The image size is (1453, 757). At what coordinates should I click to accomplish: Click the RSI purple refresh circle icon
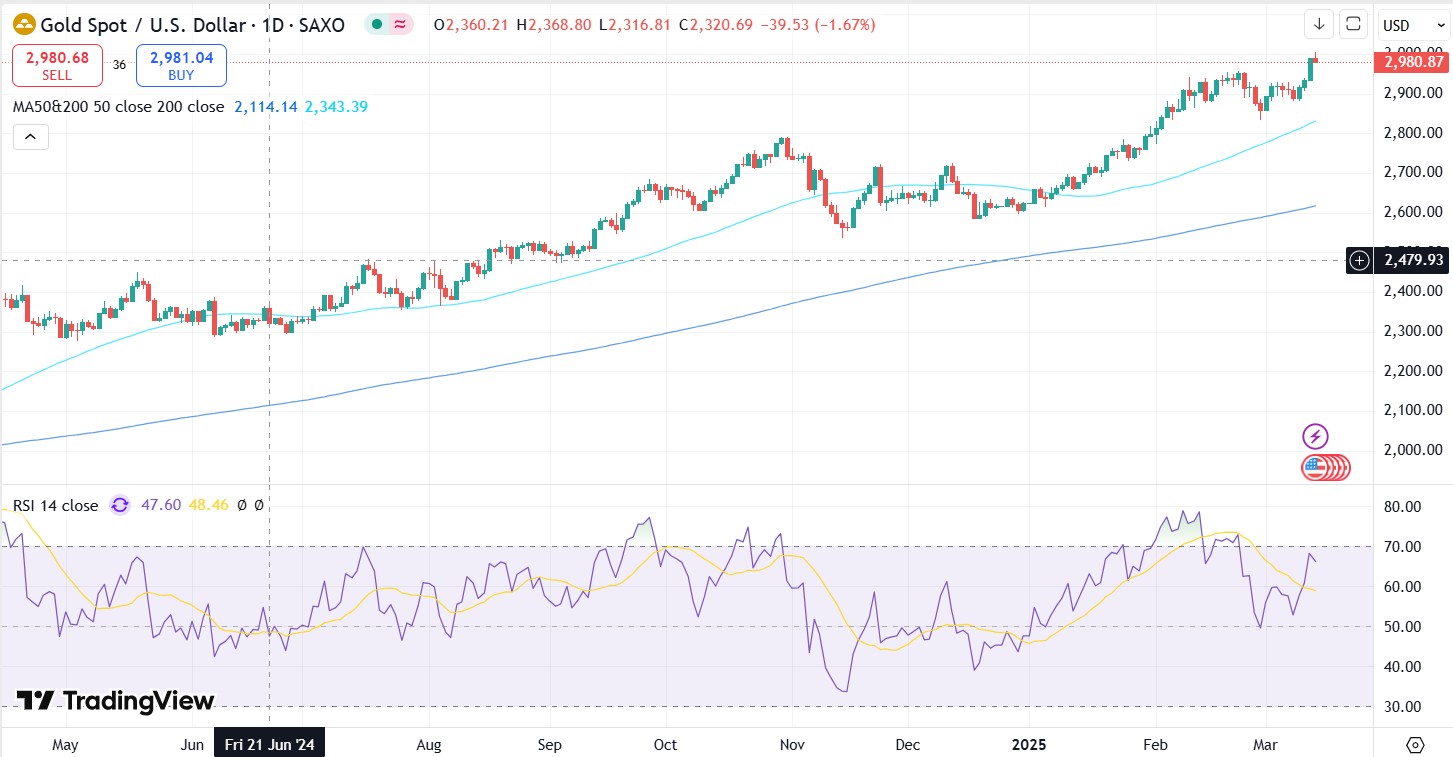coord(120,505)
